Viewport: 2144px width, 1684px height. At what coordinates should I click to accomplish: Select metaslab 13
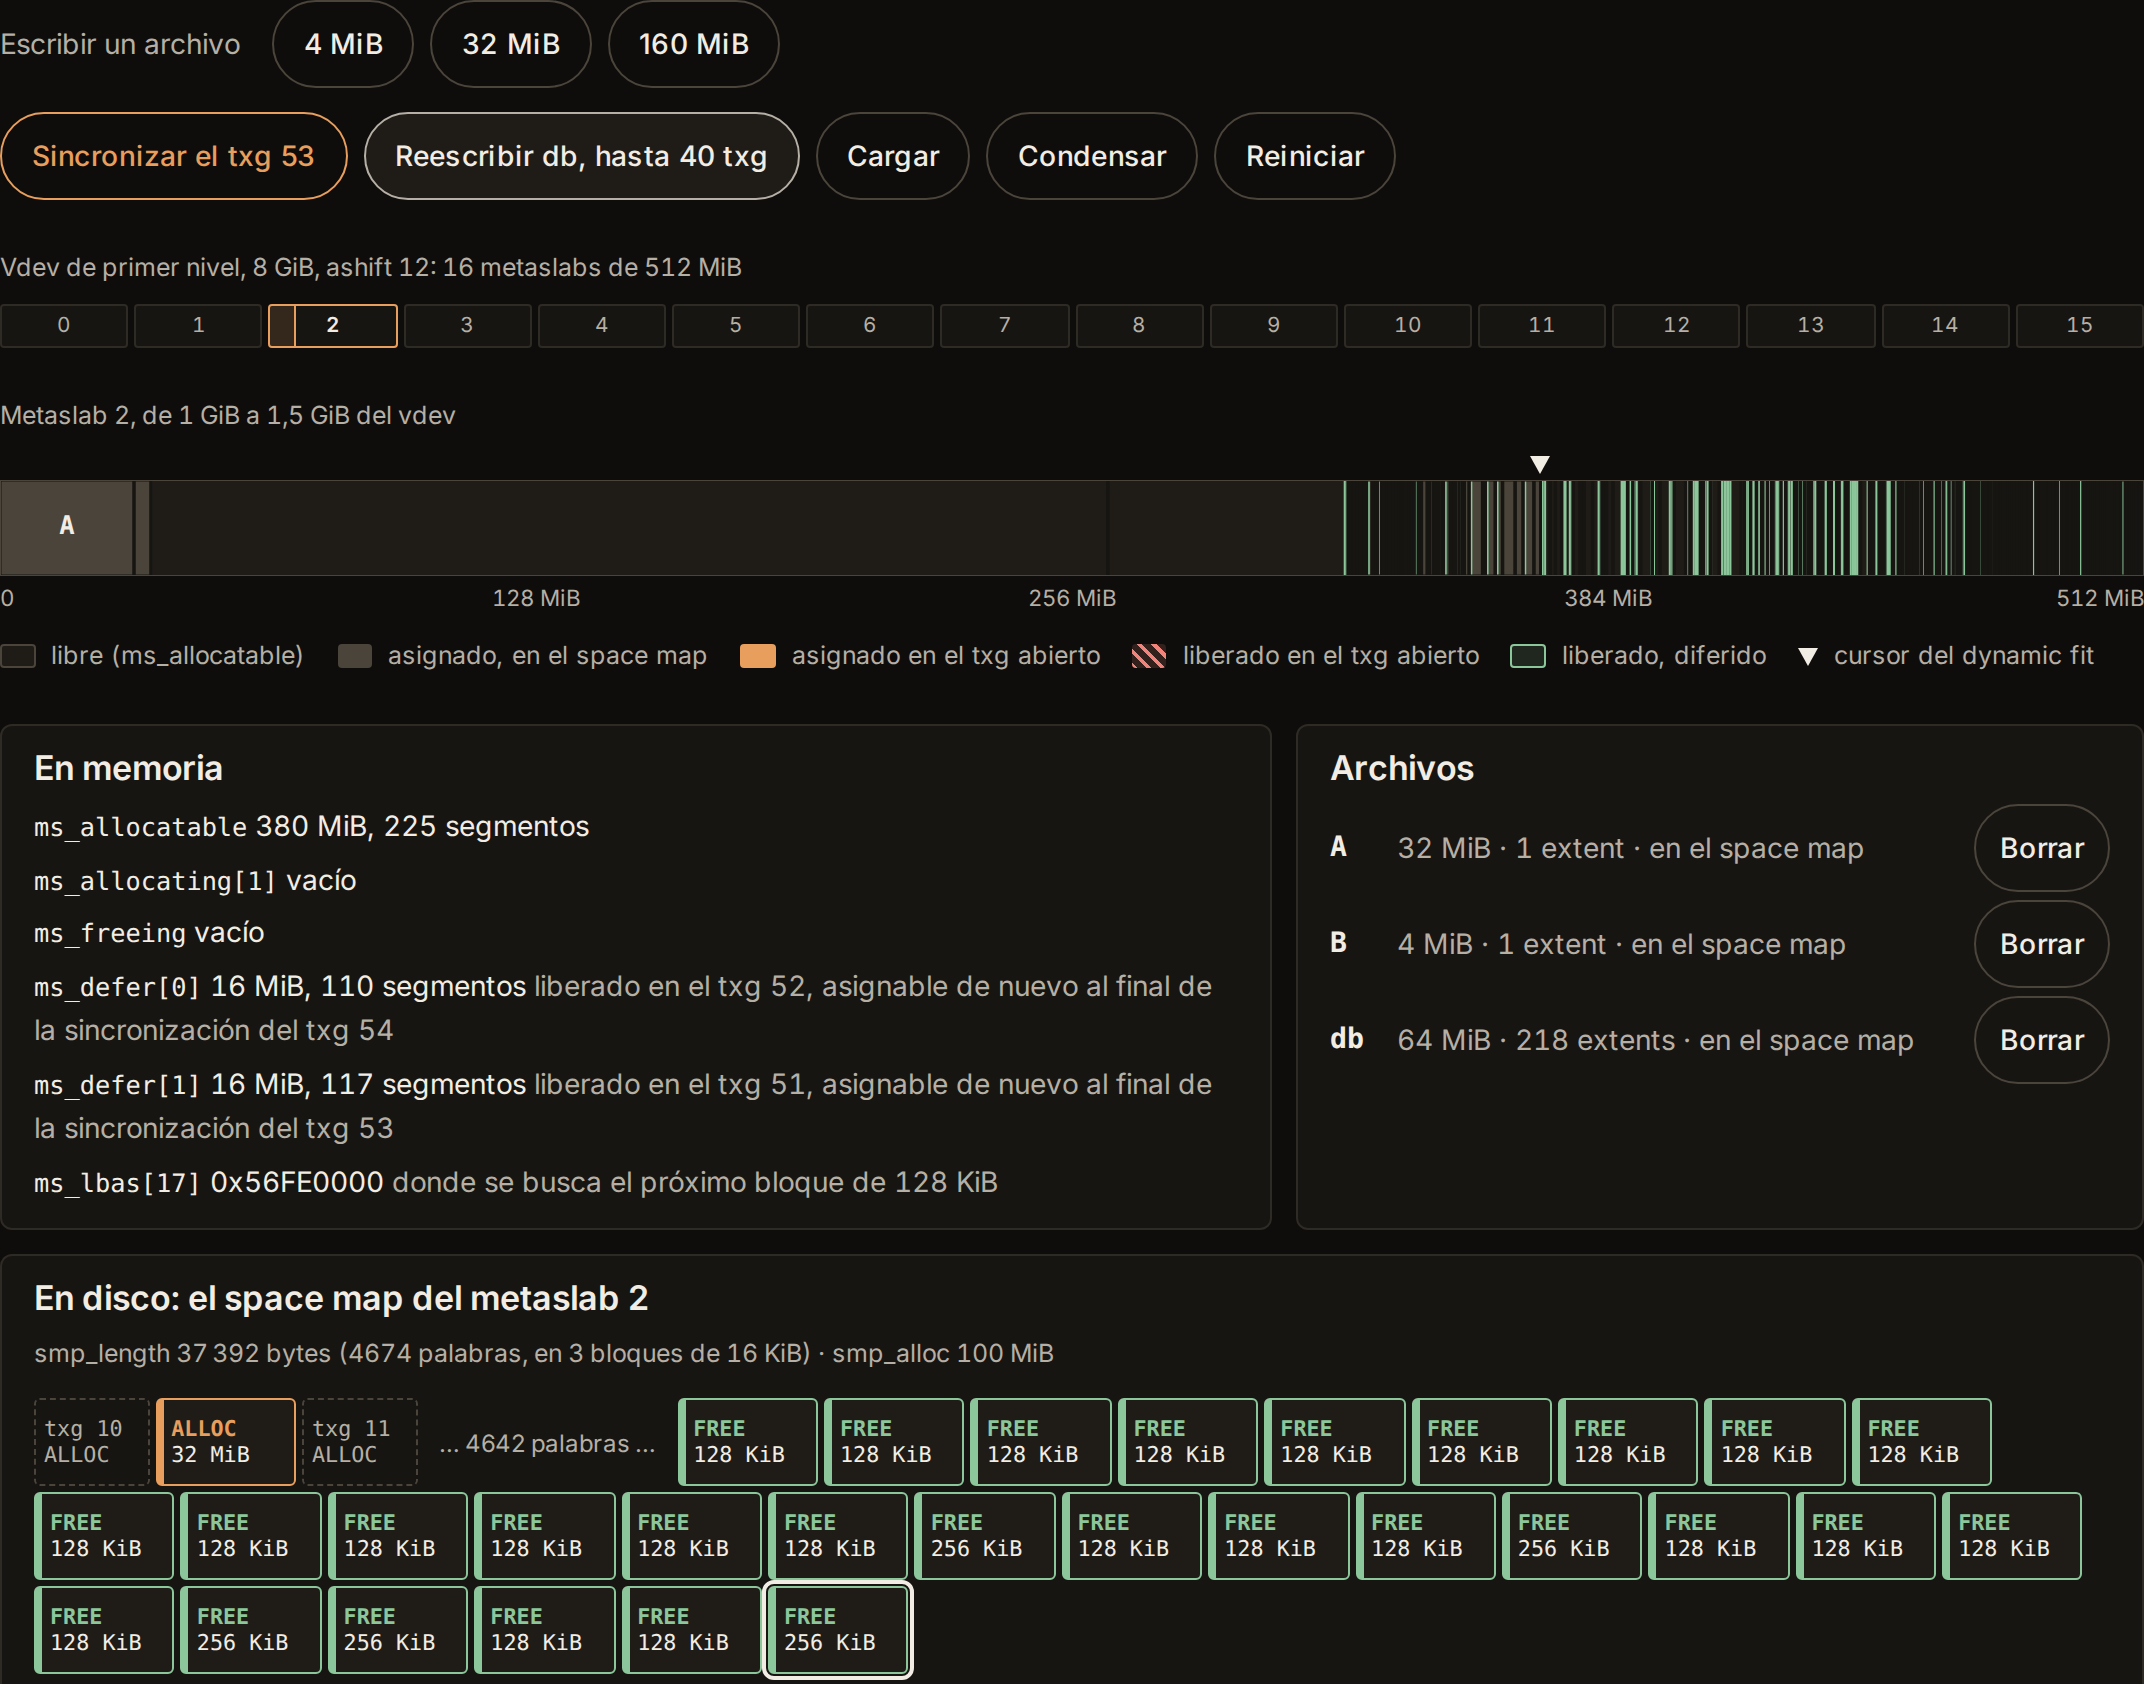1811,325
